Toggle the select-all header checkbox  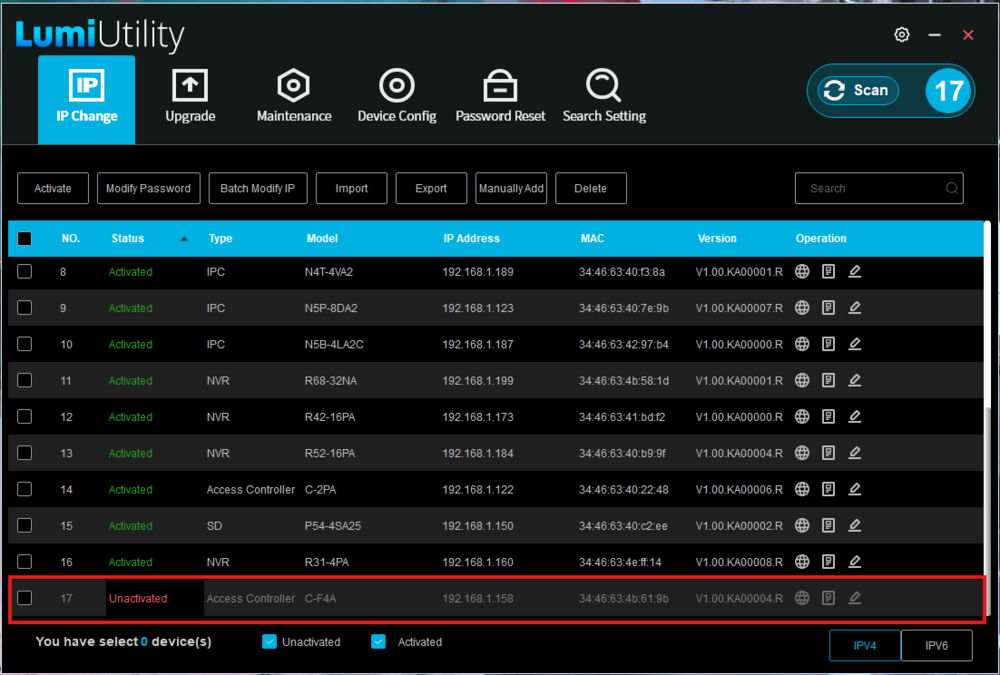tap(25, 238)
